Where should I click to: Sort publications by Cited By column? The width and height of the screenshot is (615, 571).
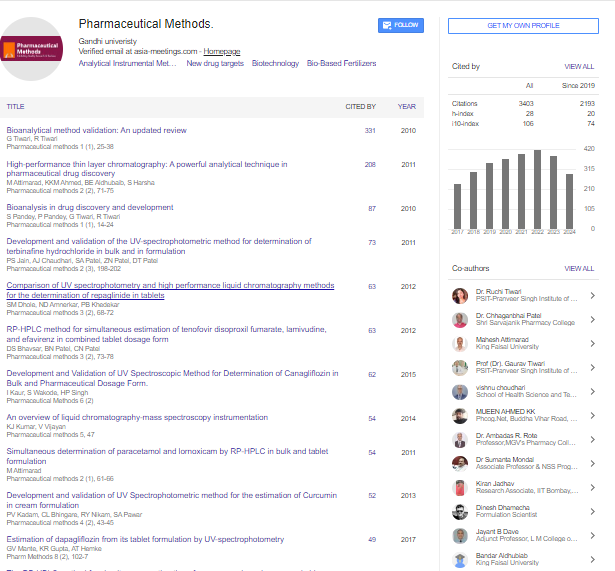pos(360,106)
